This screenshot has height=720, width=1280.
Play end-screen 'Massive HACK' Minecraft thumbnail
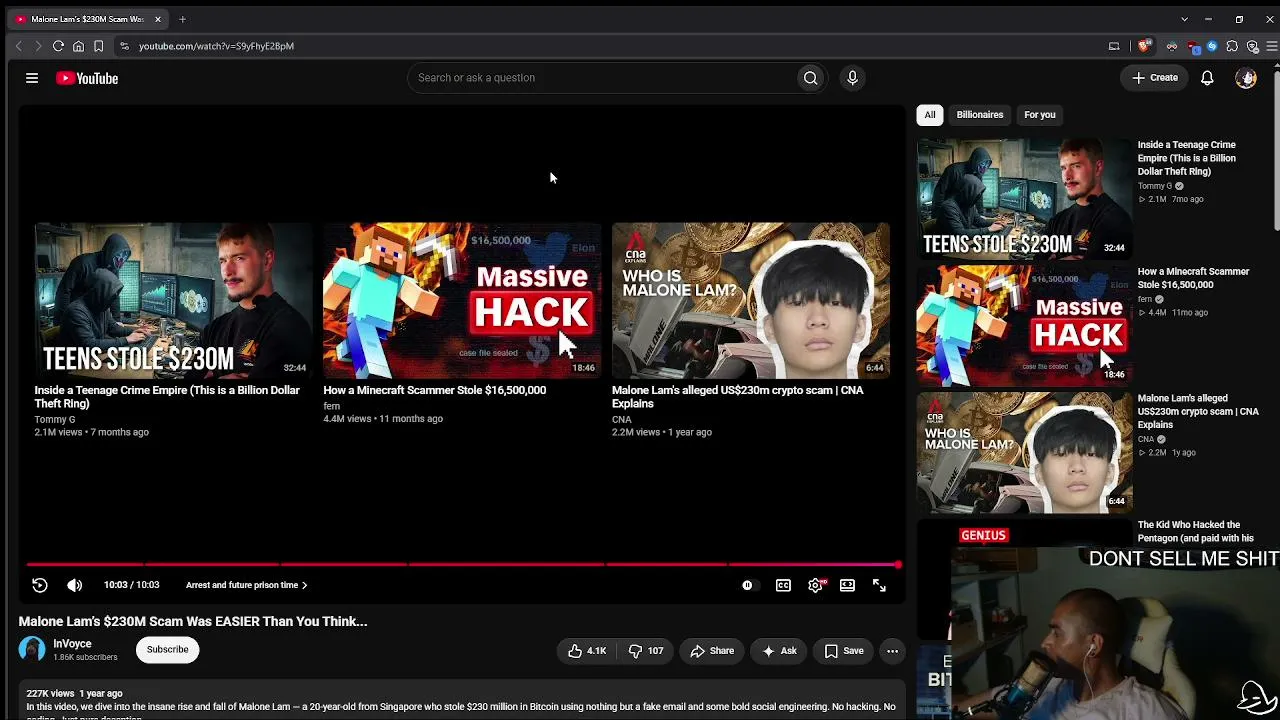462,300
